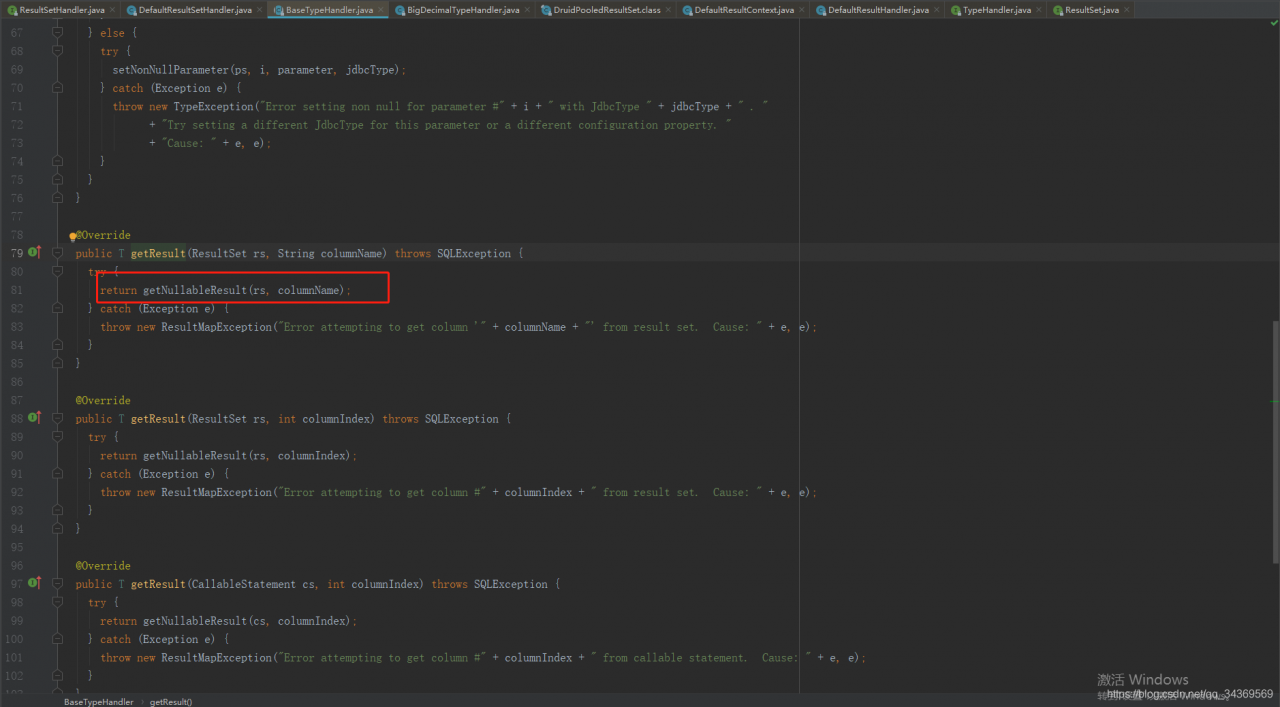The height and width of the screenshot is (707, 1280).
Task: Open the yellow lightbulb intention beside @Override line 78
Action: click(x=73, y=236)
